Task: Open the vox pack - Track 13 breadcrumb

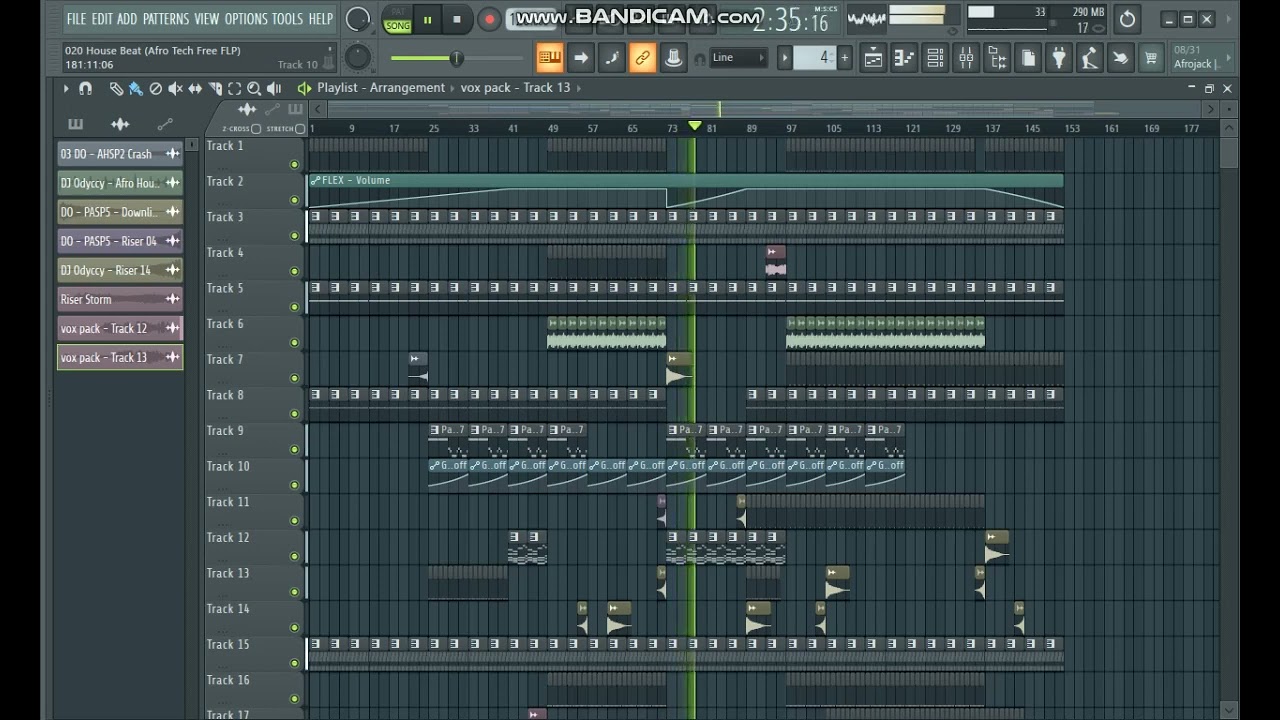Action: pos(515,88)
